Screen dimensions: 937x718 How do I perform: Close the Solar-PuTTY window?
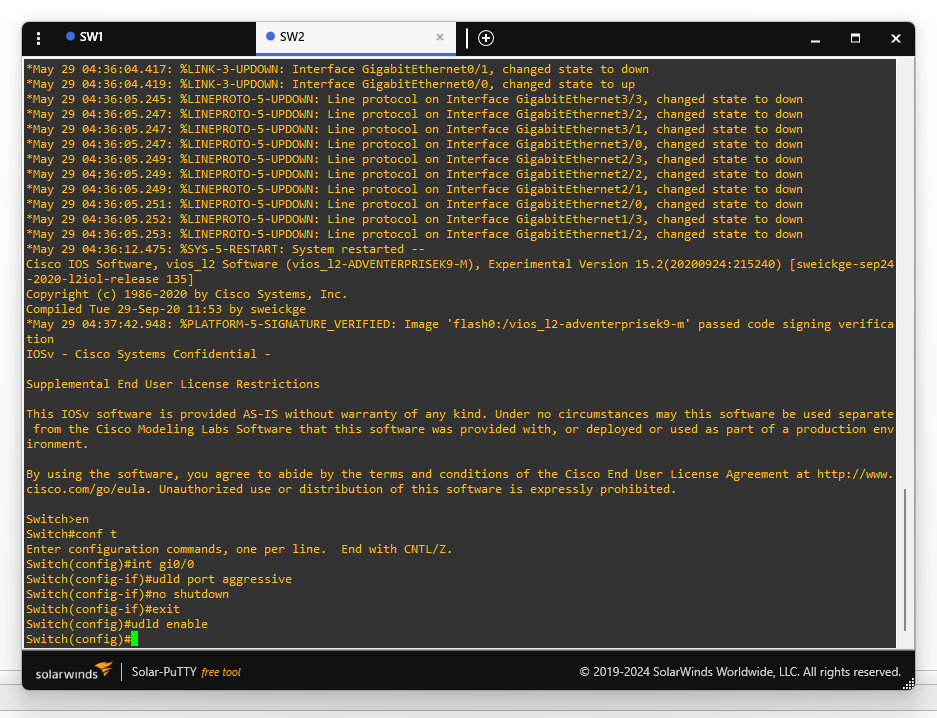click(895, 38)
